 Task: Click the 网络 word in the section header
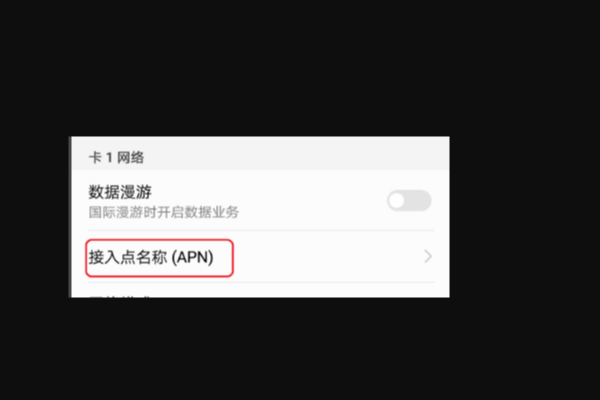click(x=130, y=157)
